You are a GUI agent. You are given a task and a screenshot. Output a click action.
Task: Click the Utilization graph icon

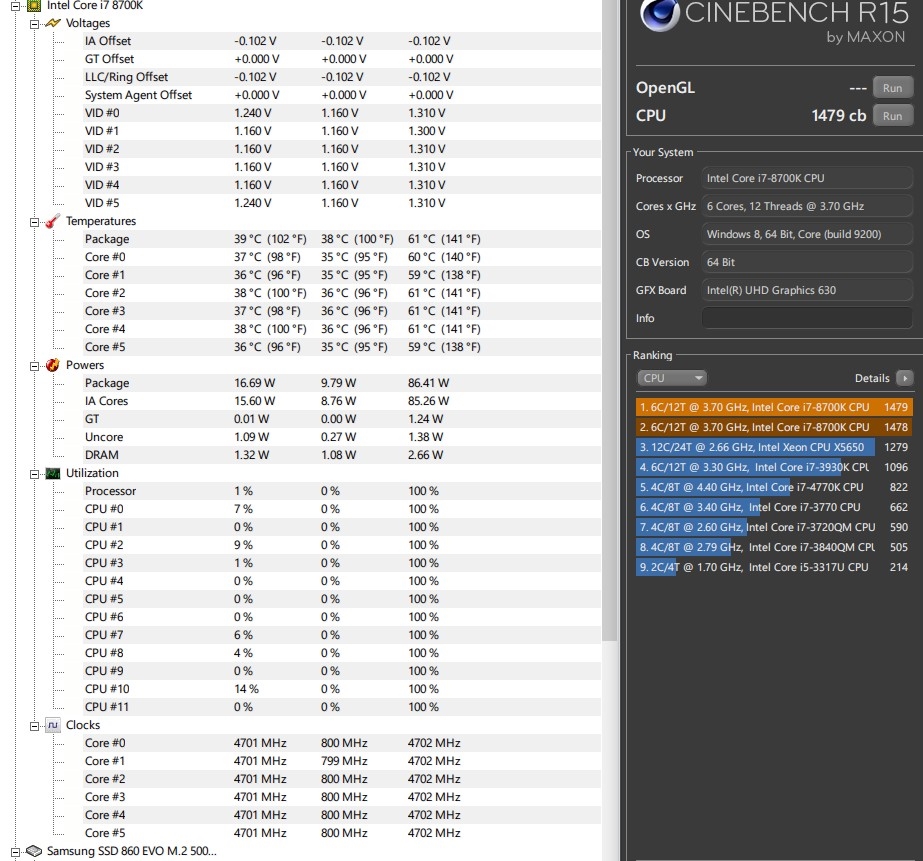click(52, 473)
